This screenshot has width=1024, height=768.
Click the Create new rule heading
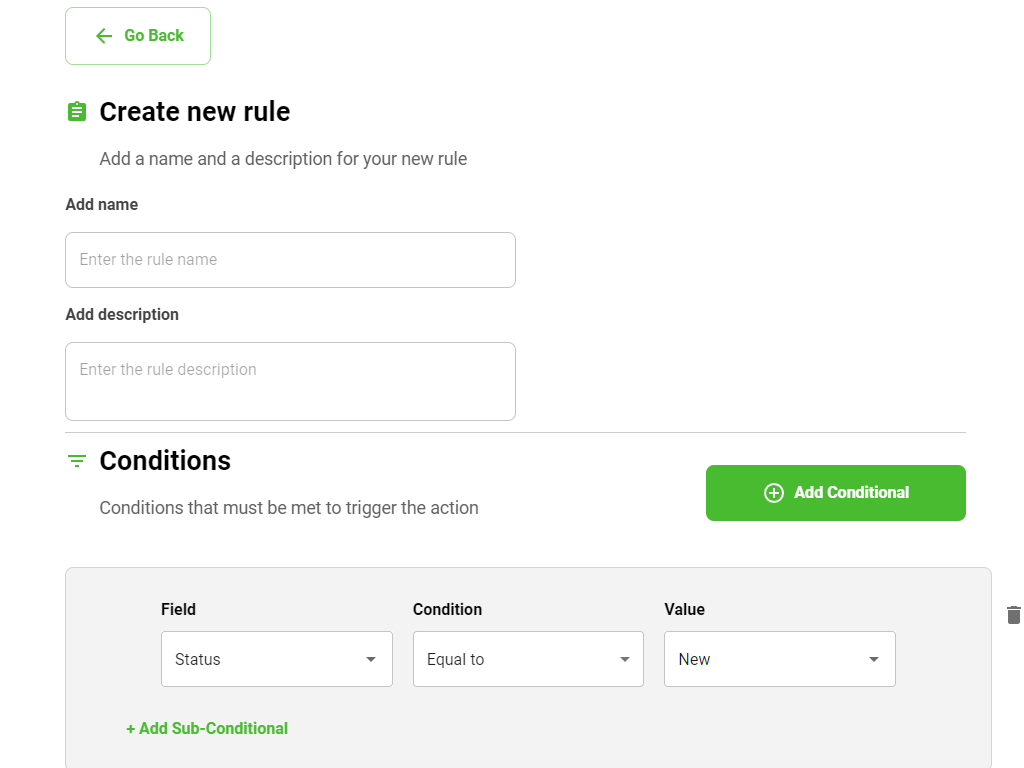click(x=194, y=111)
